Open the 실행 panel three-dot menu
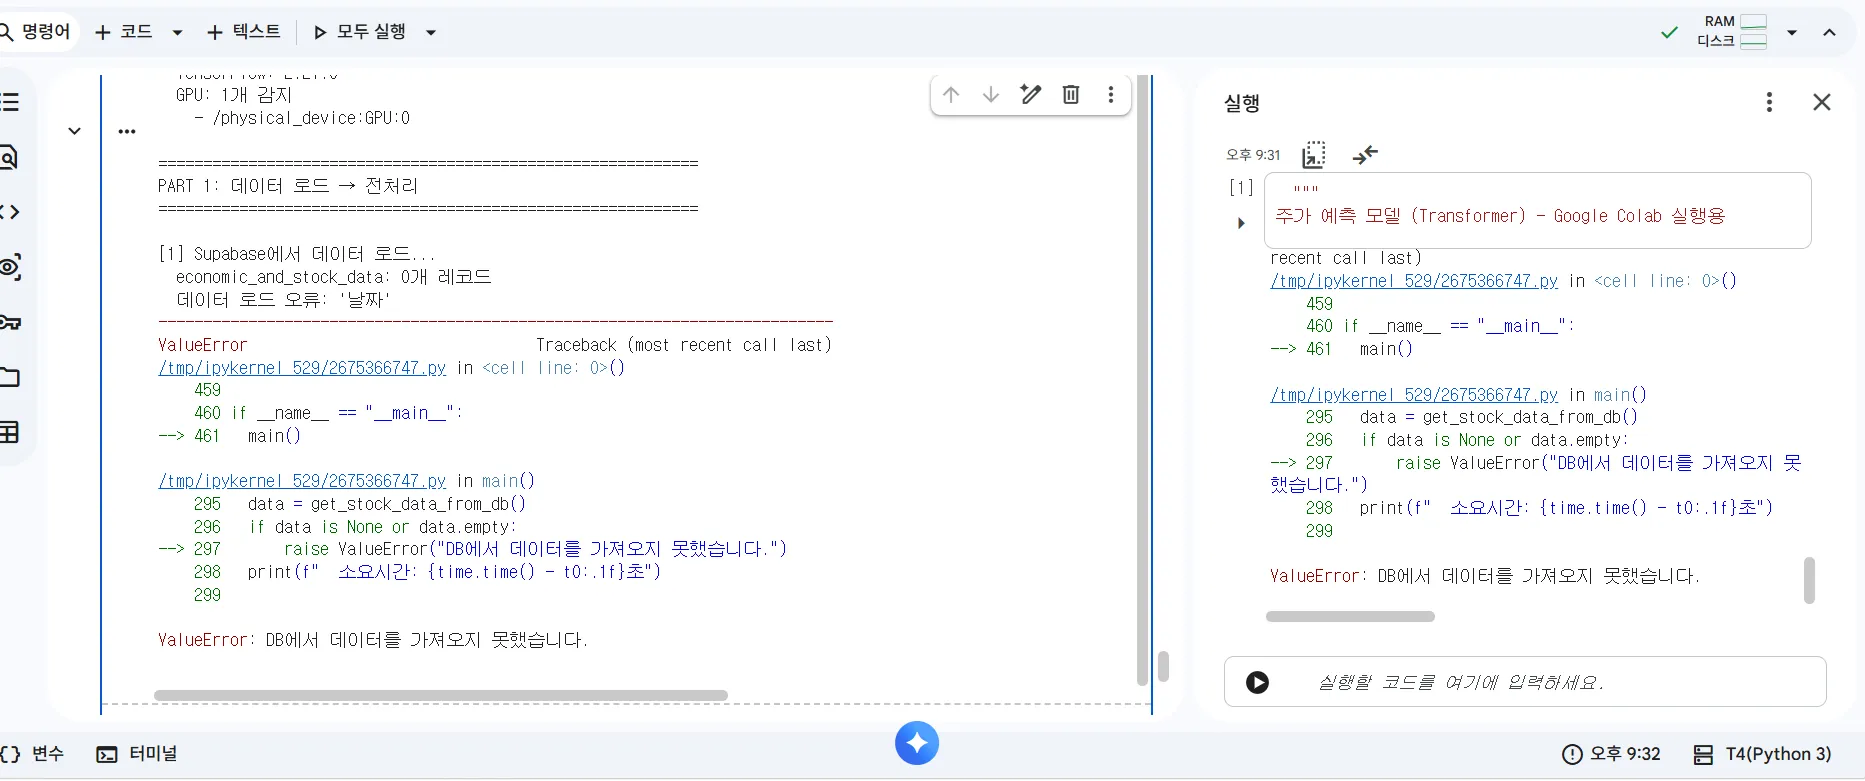The image size is (1865, 781). click(x=1769, y=102)
